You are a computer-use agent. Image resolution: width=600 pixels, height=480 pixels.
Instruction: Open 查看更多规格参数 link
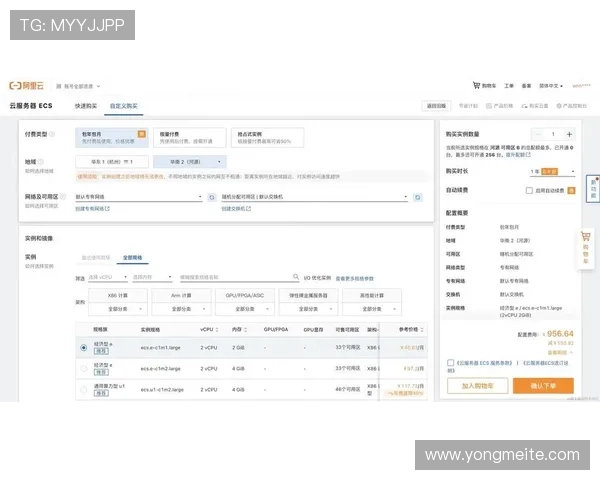(x=355, y=278)
